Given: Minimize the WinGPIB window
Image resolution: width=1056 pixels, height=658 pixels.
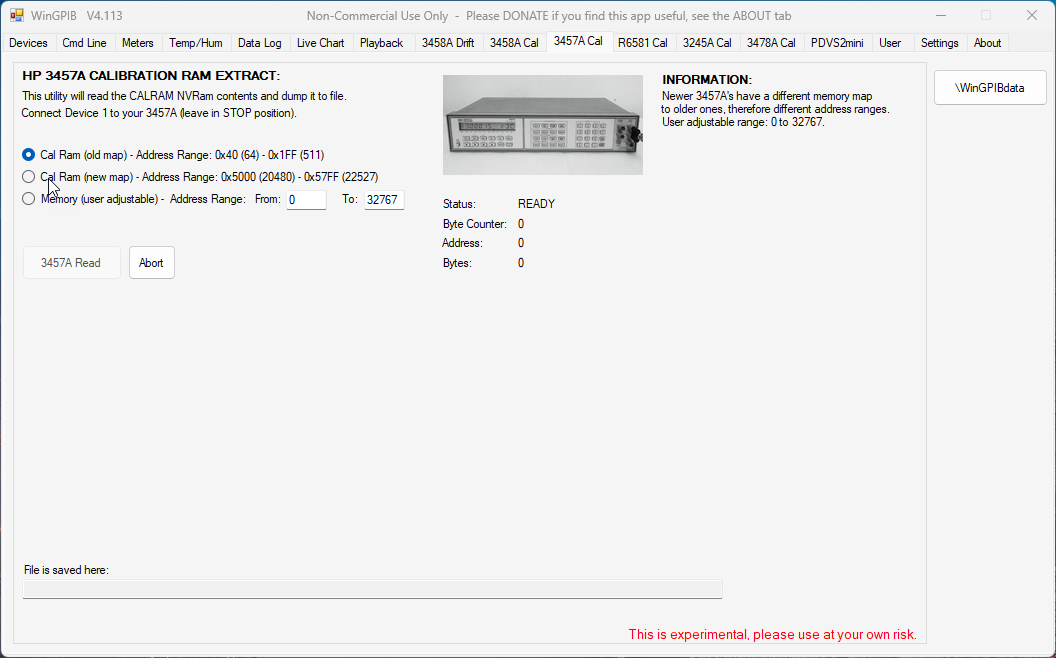Looking at the screenshot, I should 941,15.
